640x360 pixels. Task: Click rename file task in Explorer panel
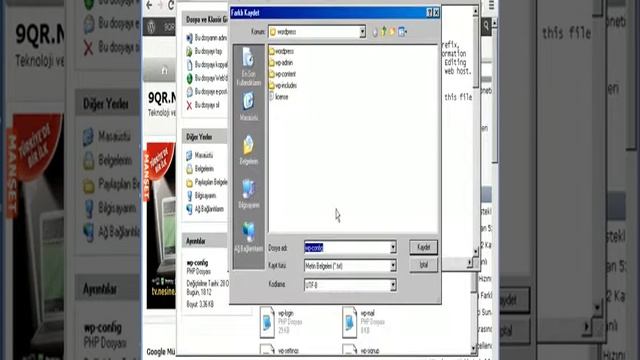pyautogui.click(x=207, y=38)
